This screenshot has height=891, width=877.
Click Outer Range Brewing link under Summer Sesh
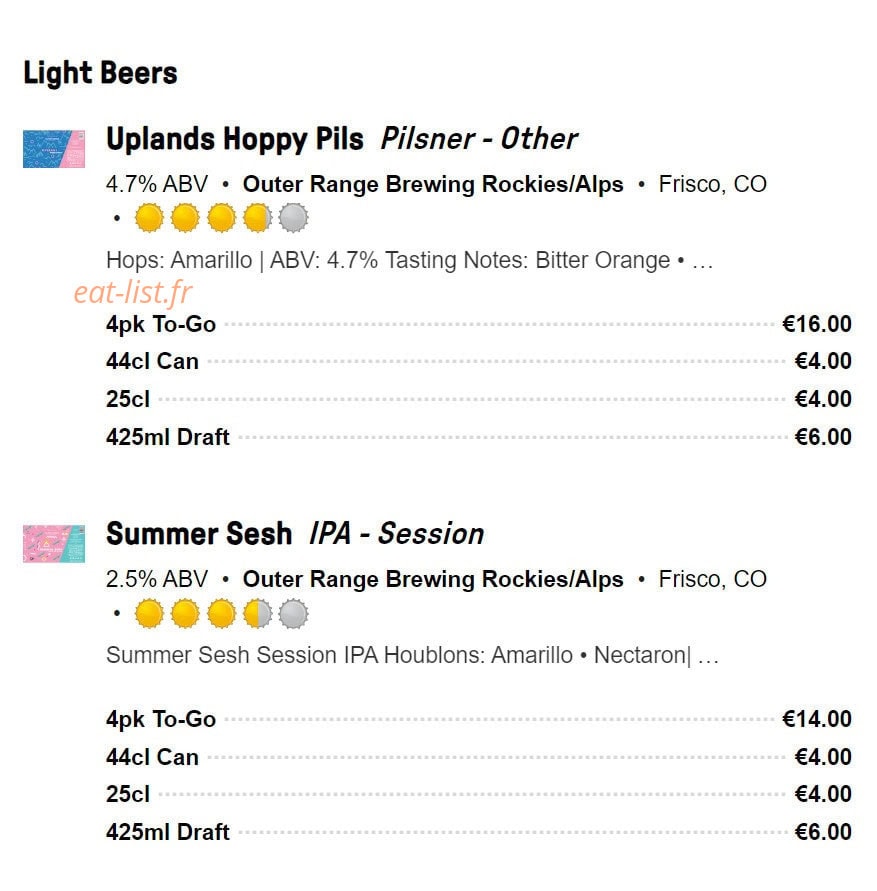click(x=433, y=579)
